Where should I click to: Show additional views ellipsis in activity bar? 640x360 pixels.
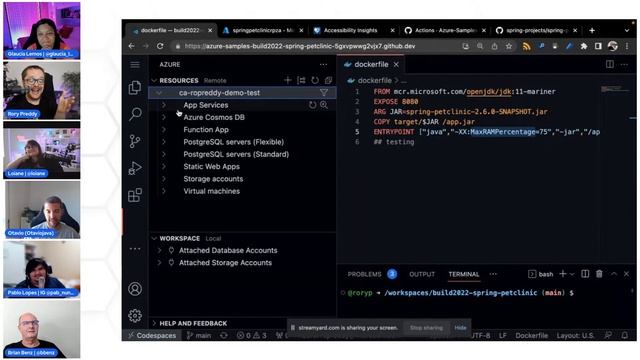135,249
